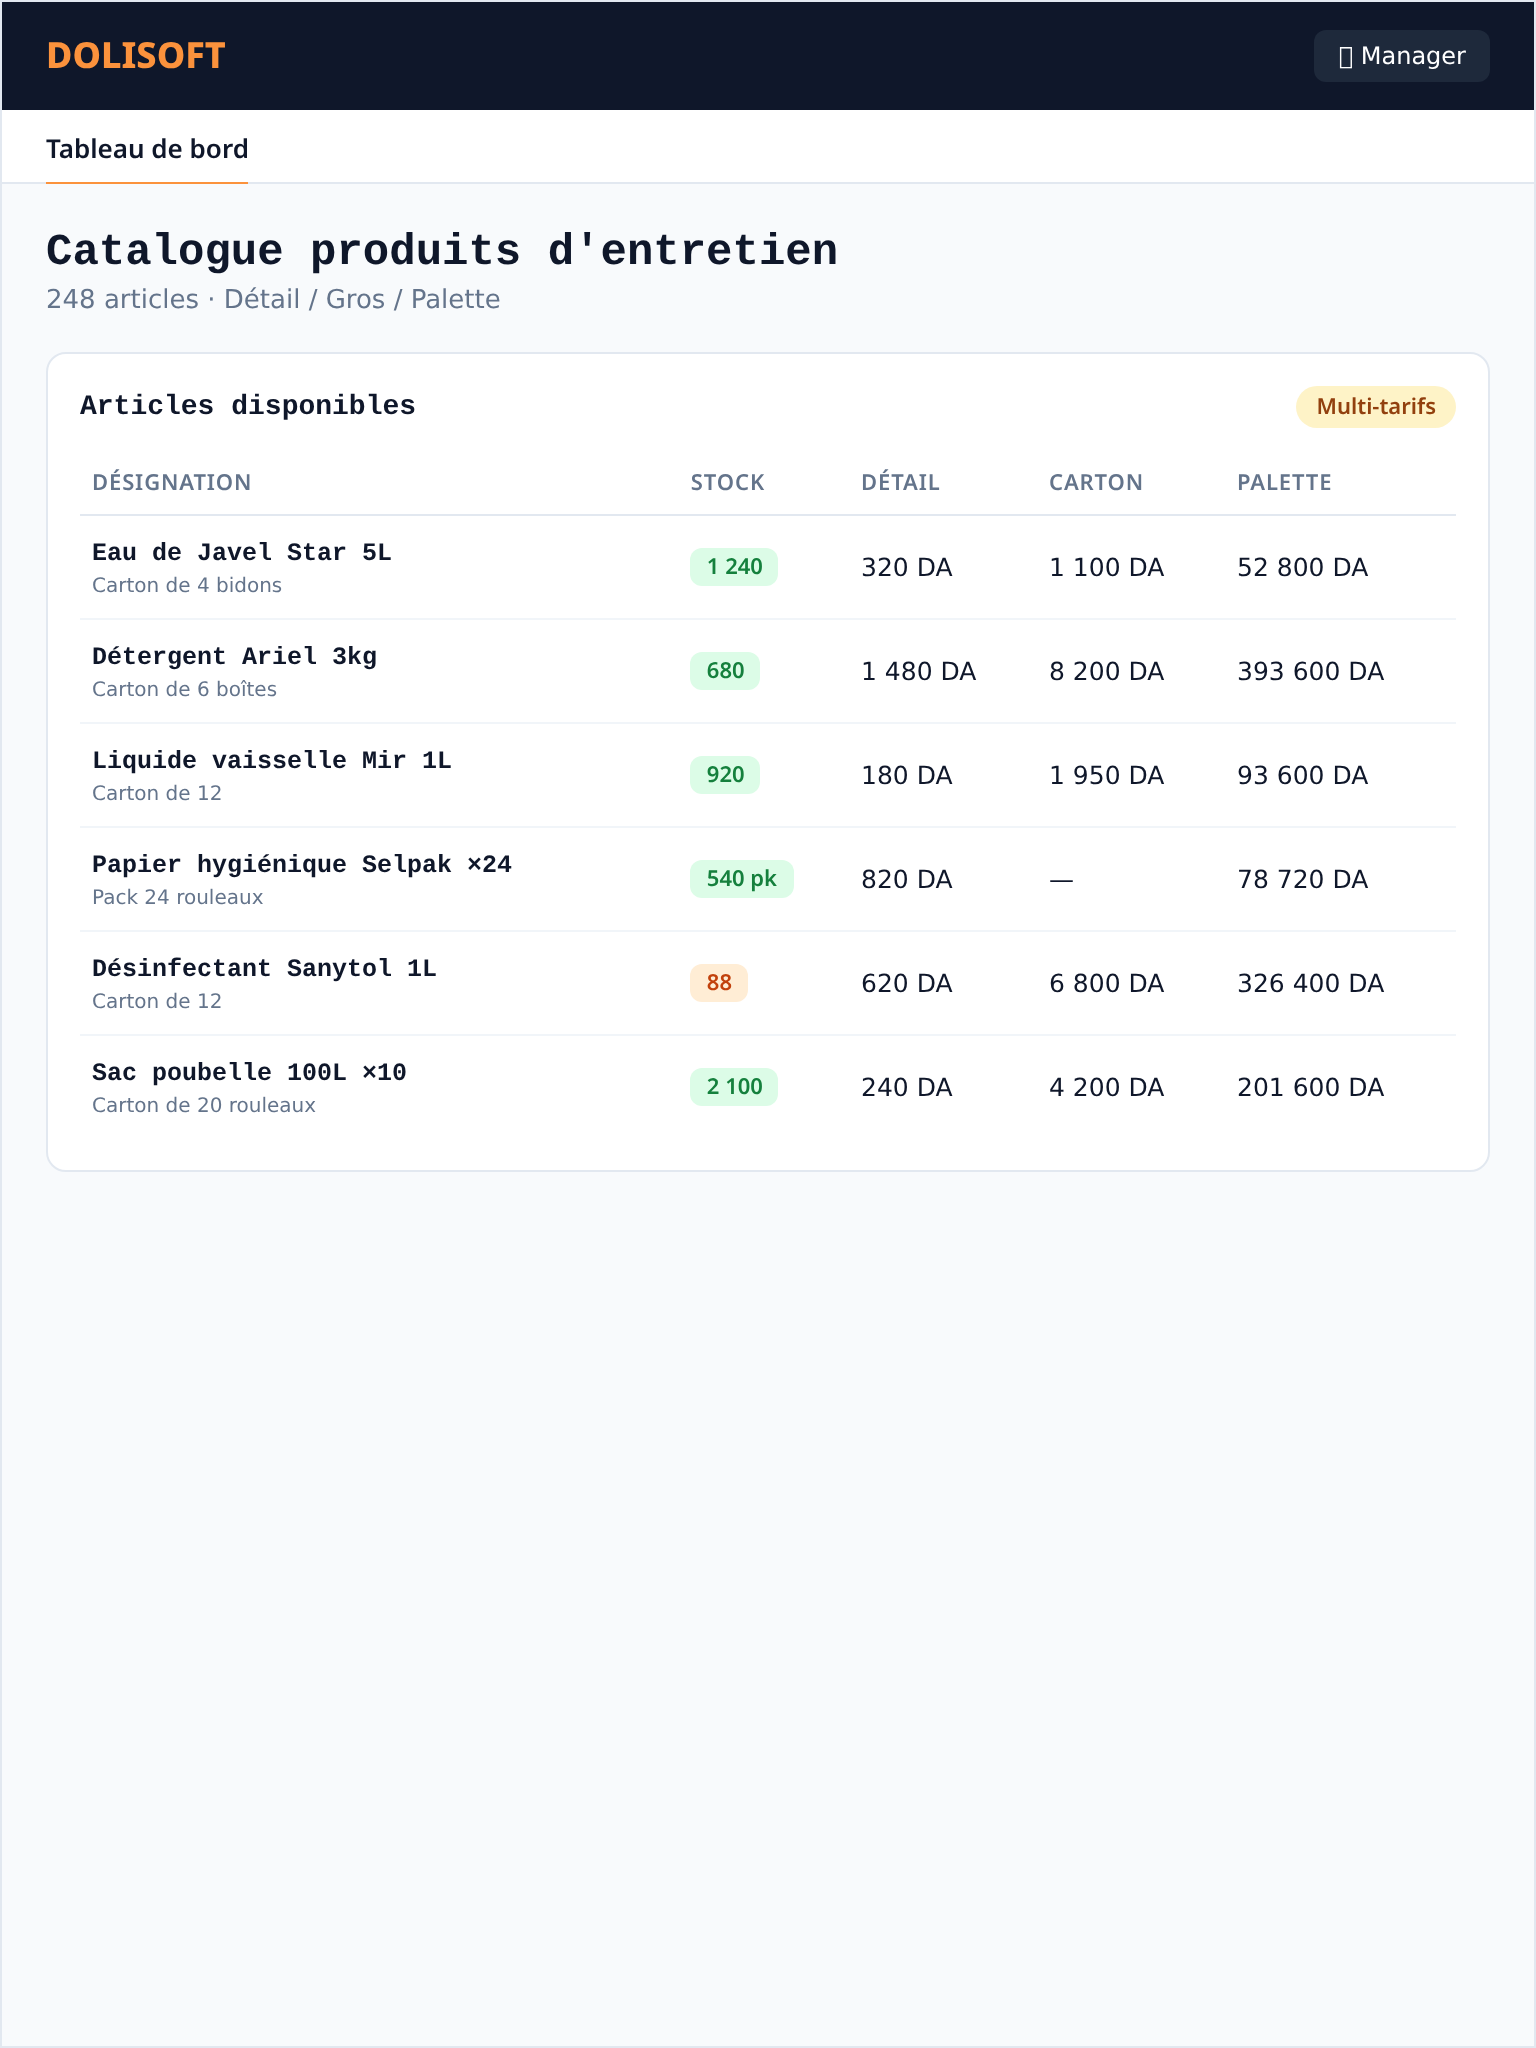Open the Eau de Javel Star 5L row
The width and height of the screenshot is (1536, 2048).
768,567
